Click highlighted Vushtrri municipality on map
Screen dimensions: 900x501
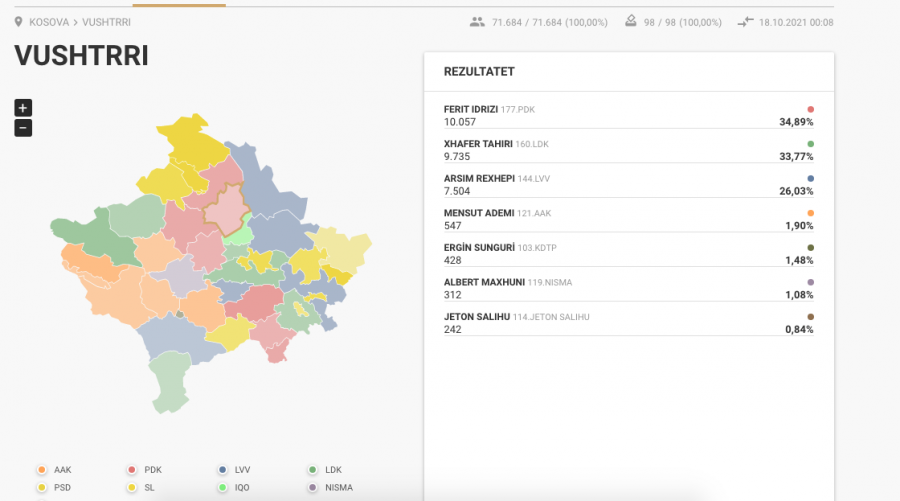point(226,209)
